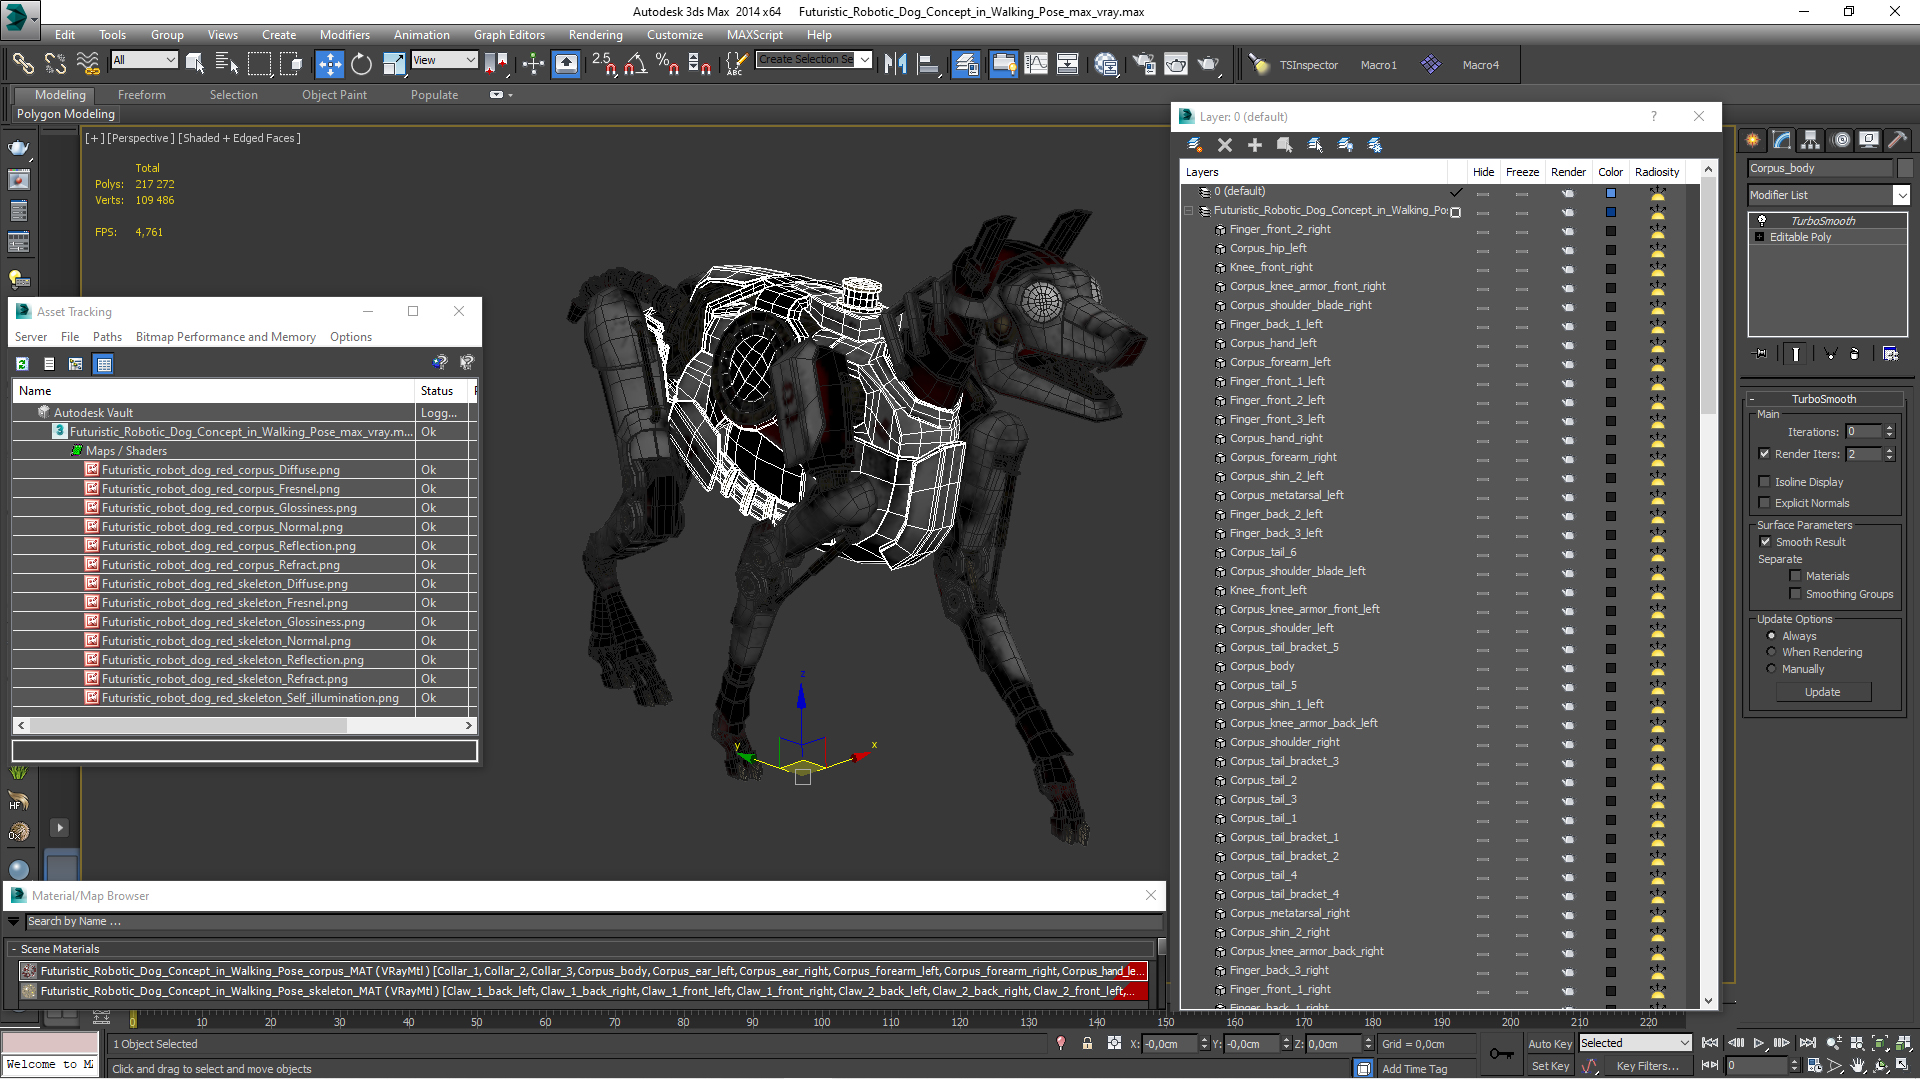
Task: Enable Isoline Display checkbox
Action: 1765,482
